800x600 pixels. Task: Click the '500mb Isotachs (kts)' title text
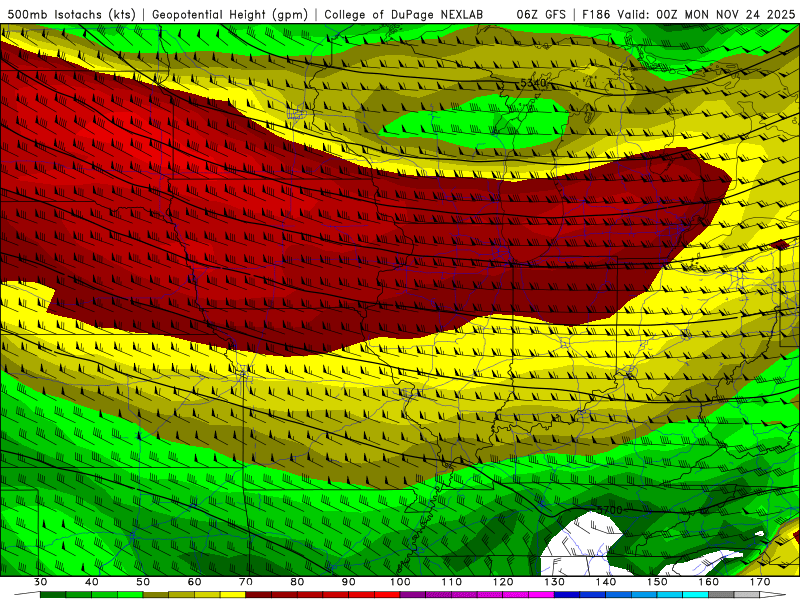click(71, 15)
